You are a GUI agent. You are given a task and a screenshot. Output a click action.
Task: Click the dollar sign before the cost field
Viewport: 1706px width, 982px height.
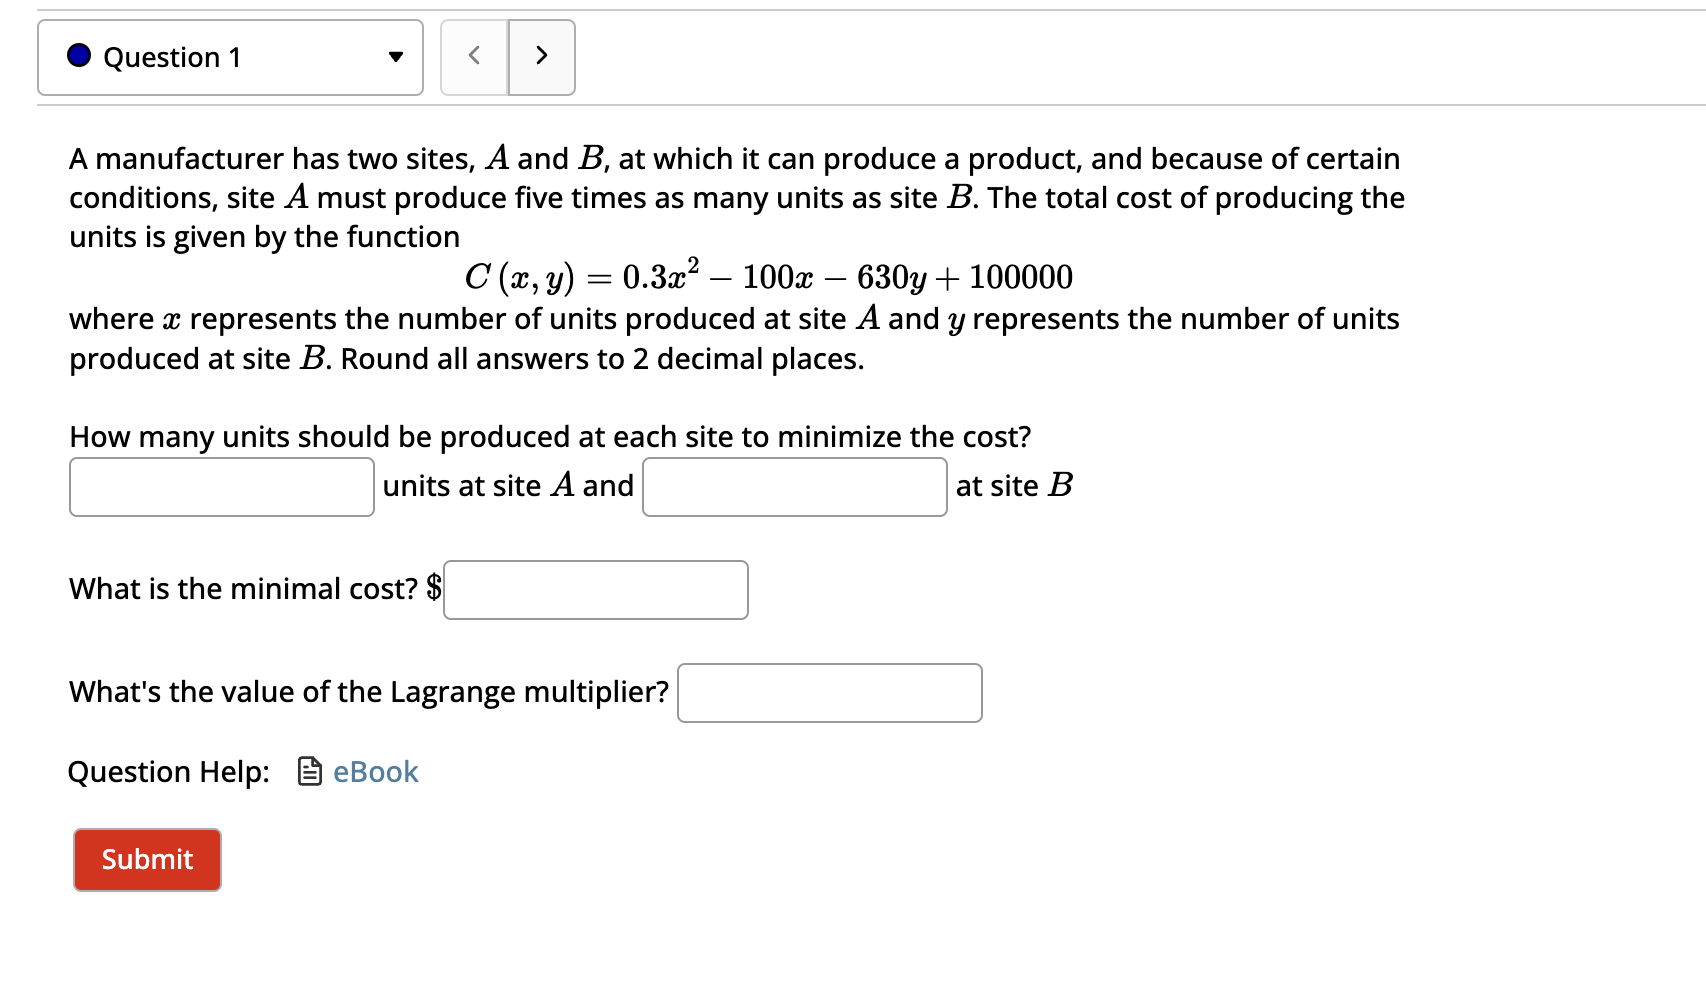click(x=434, y=587)
